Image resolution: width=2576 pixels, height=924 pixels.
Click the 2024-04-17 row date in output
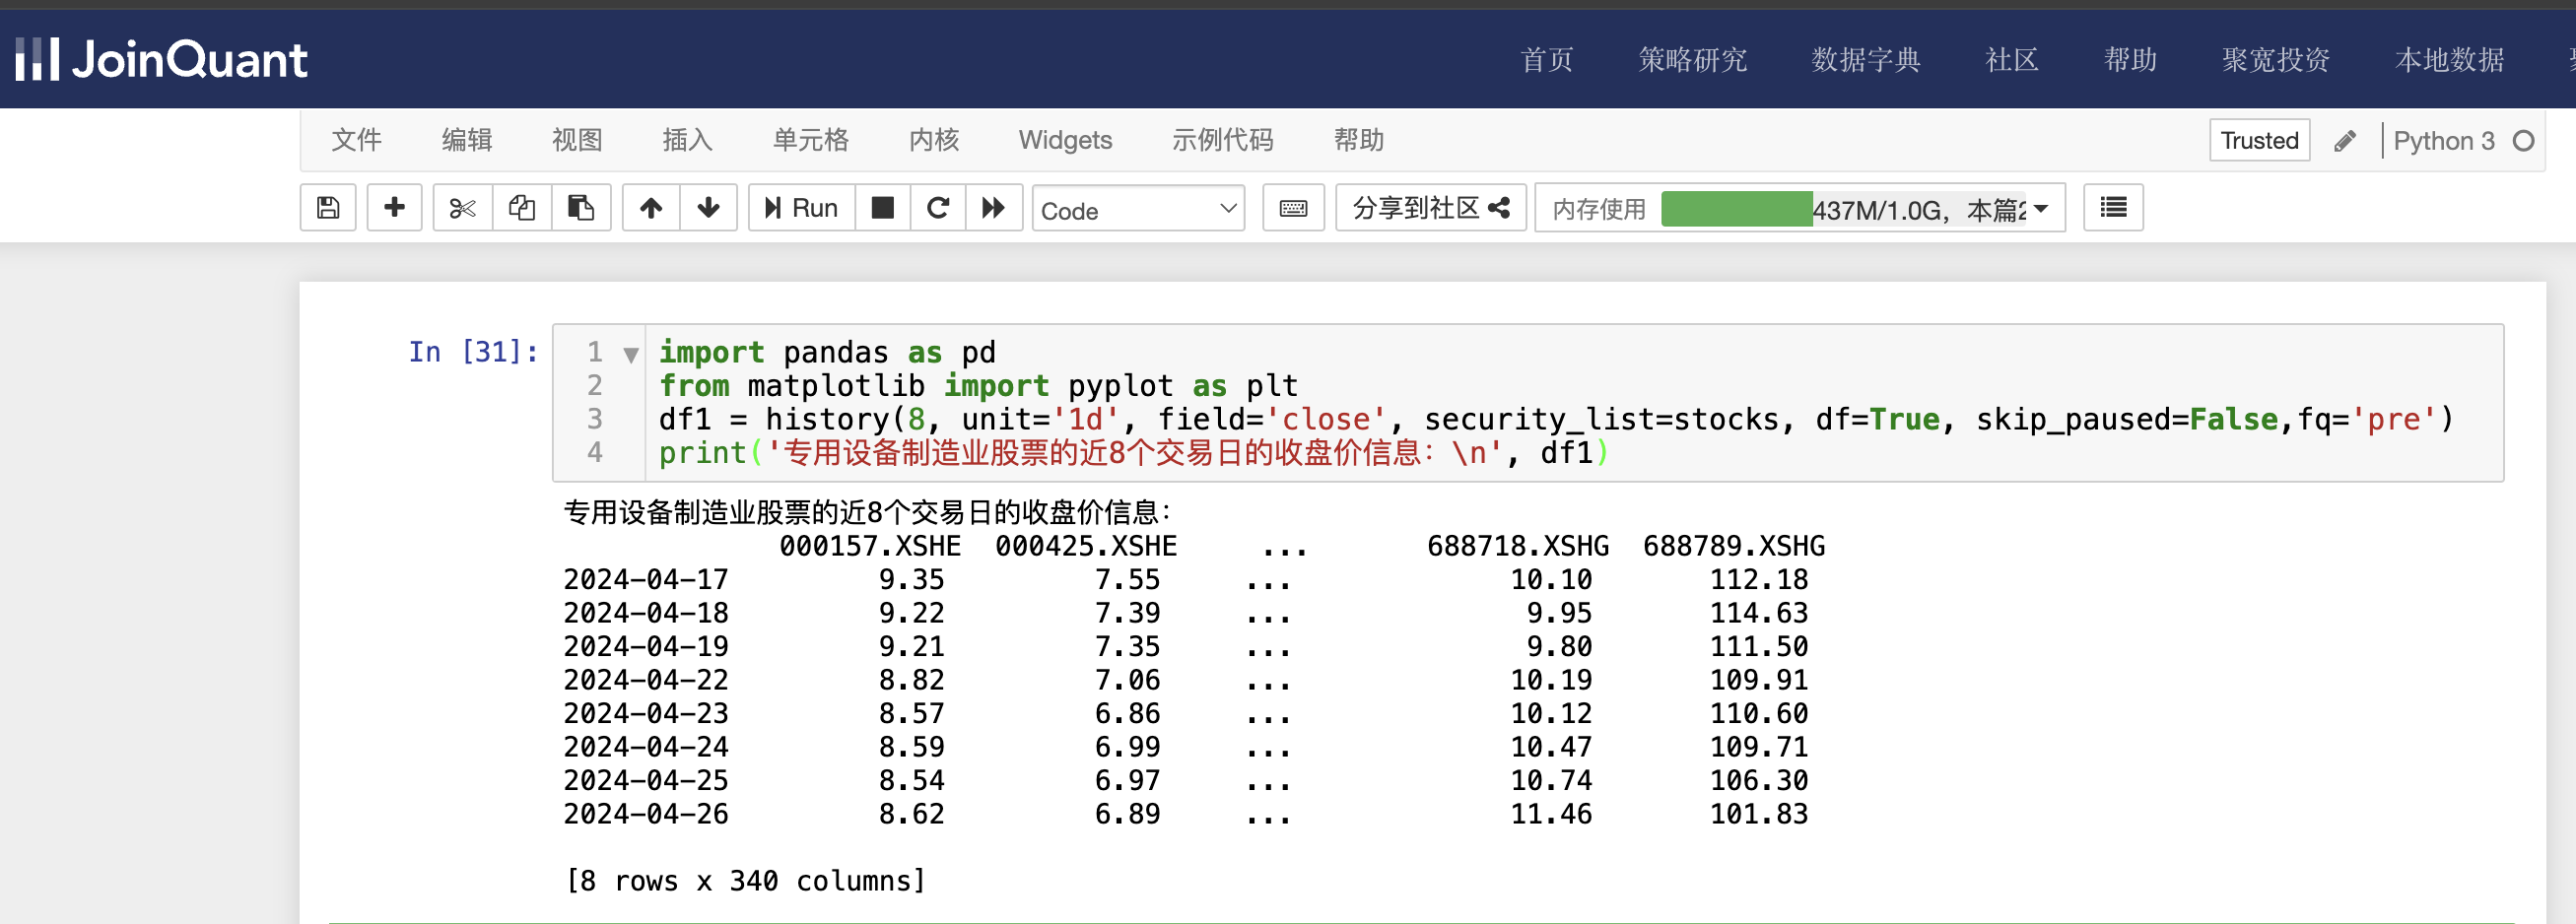point(646,580)
